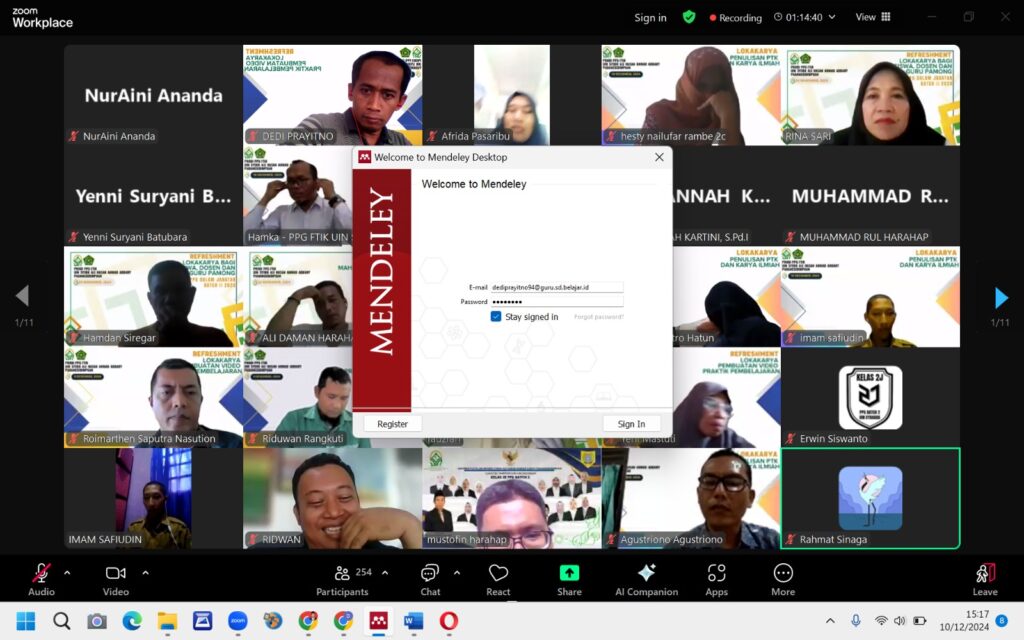Open Microsoft Word from the taskbar
1024x640 pixels.
pos(413,620)
